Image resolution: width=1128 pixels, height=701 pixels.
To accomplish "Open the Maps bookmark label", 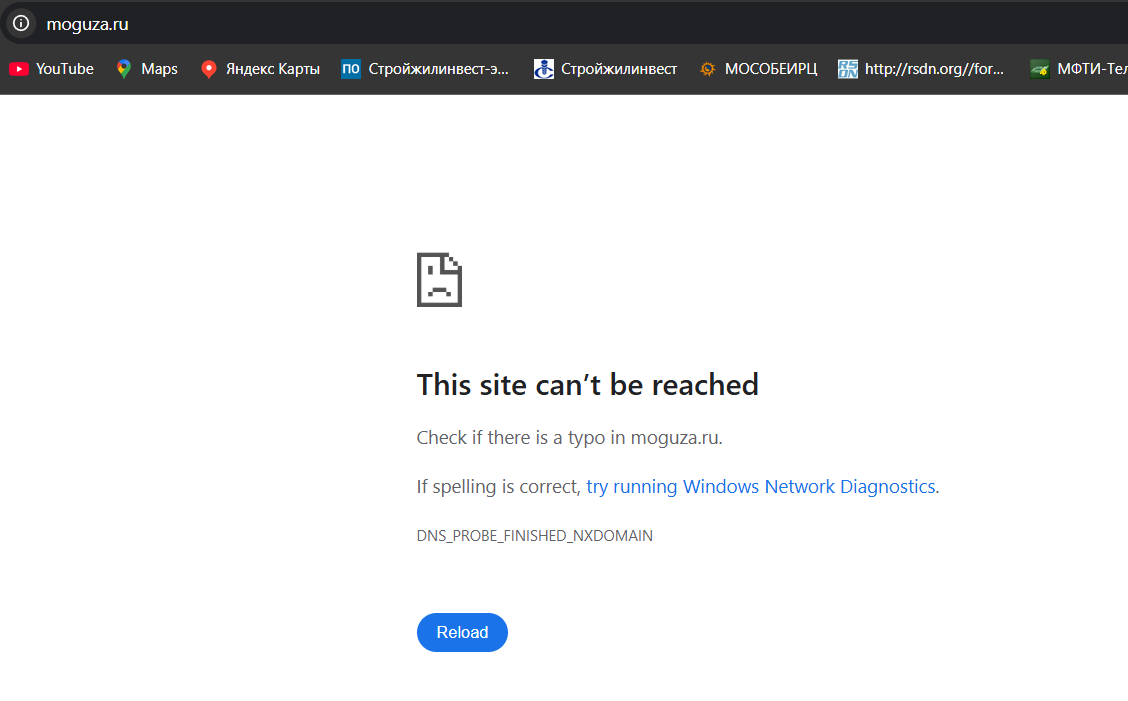I will pyautogui.click(x=159, y=69).
